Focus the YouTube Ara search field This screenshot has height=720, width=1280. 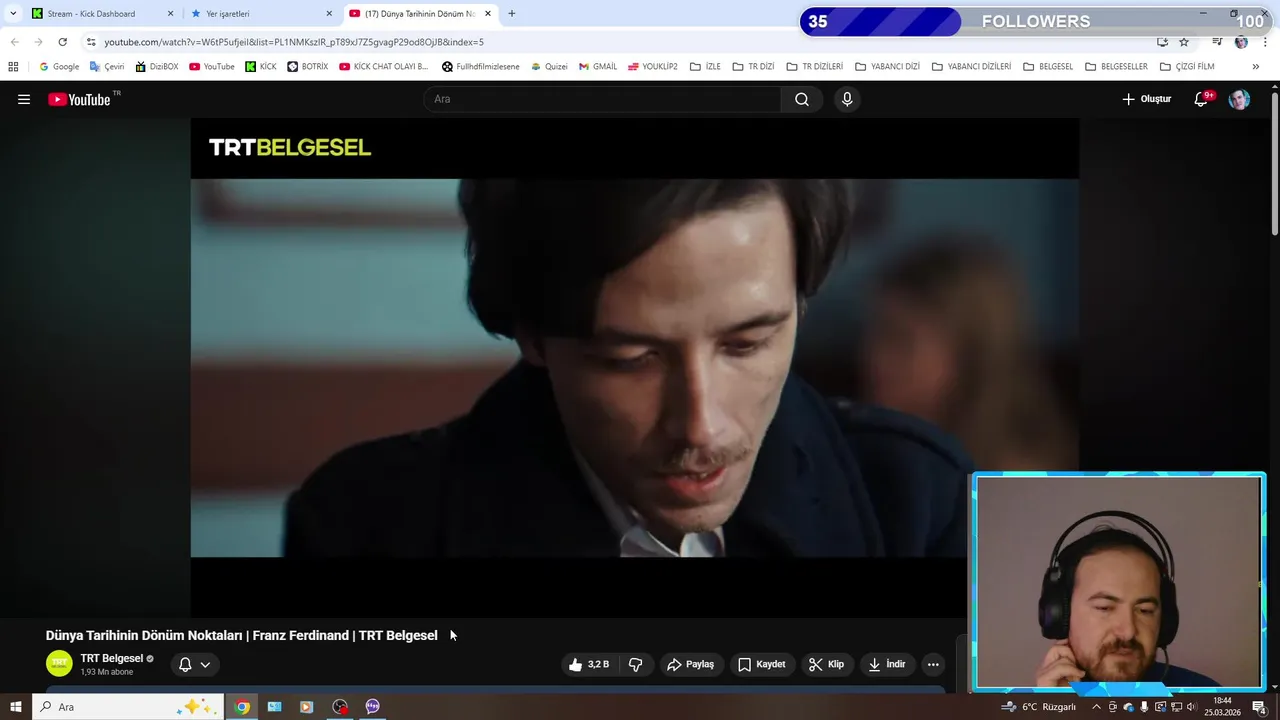coord(602,99)
